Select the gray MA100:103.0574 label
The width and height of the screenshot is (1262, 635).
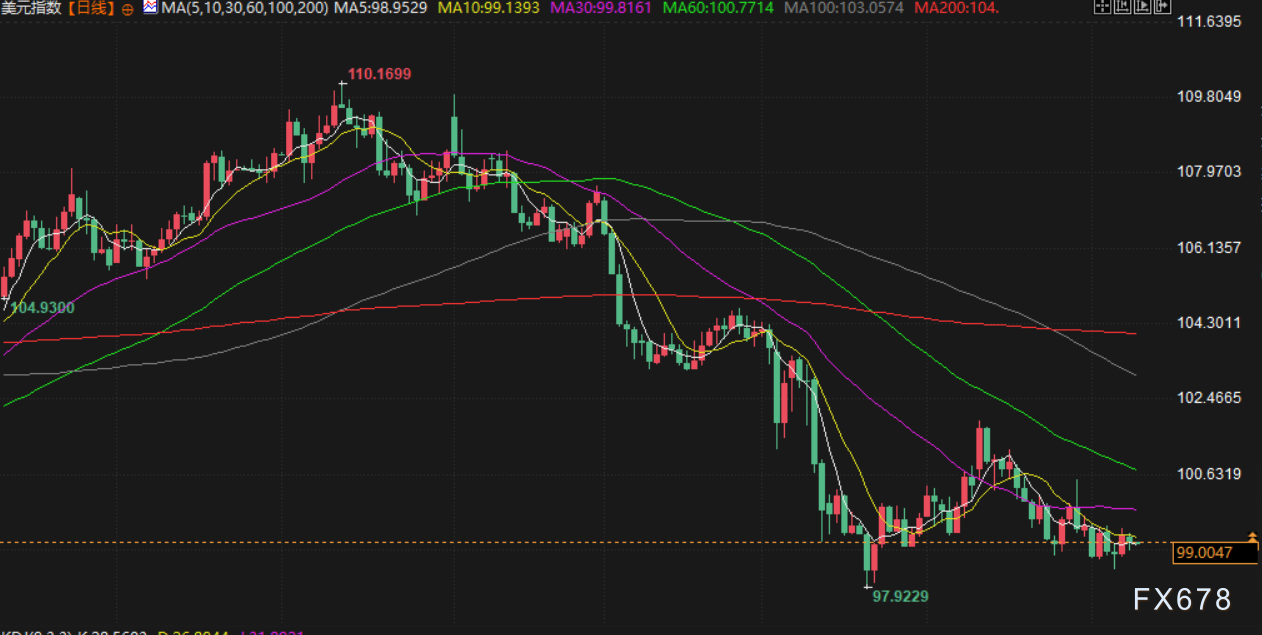pyautogui.click(x=845, y=8)
